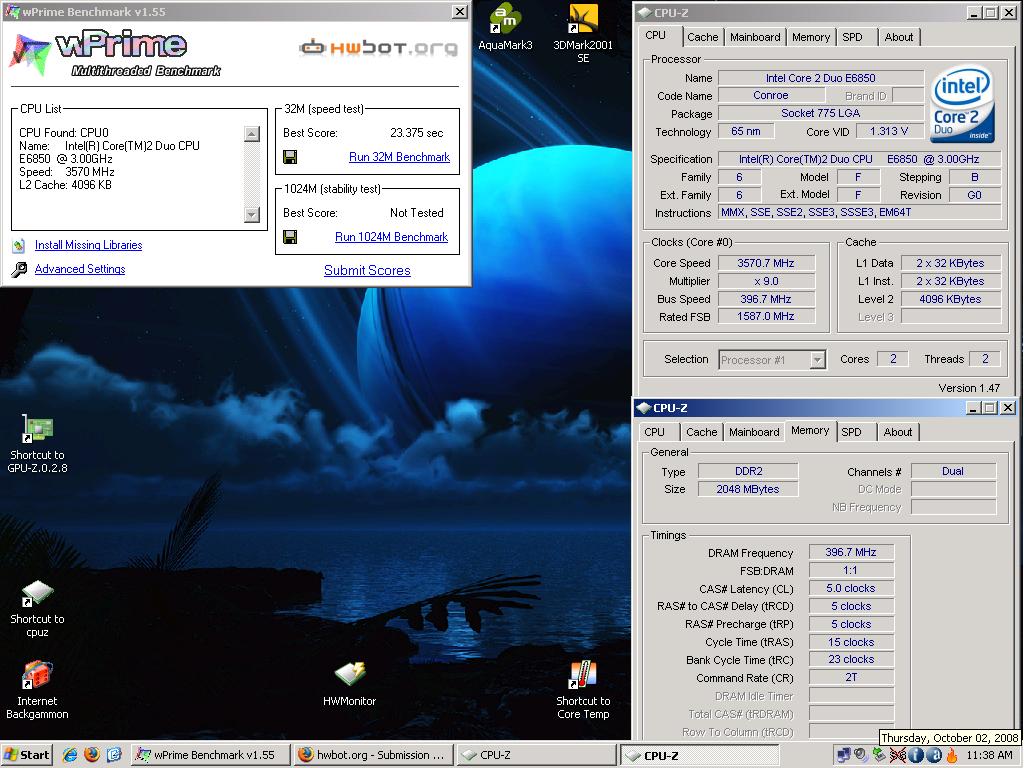Select the CPU tab in lower CPU-Z
Screen dimensions: 1024x768
click(654, 432)
